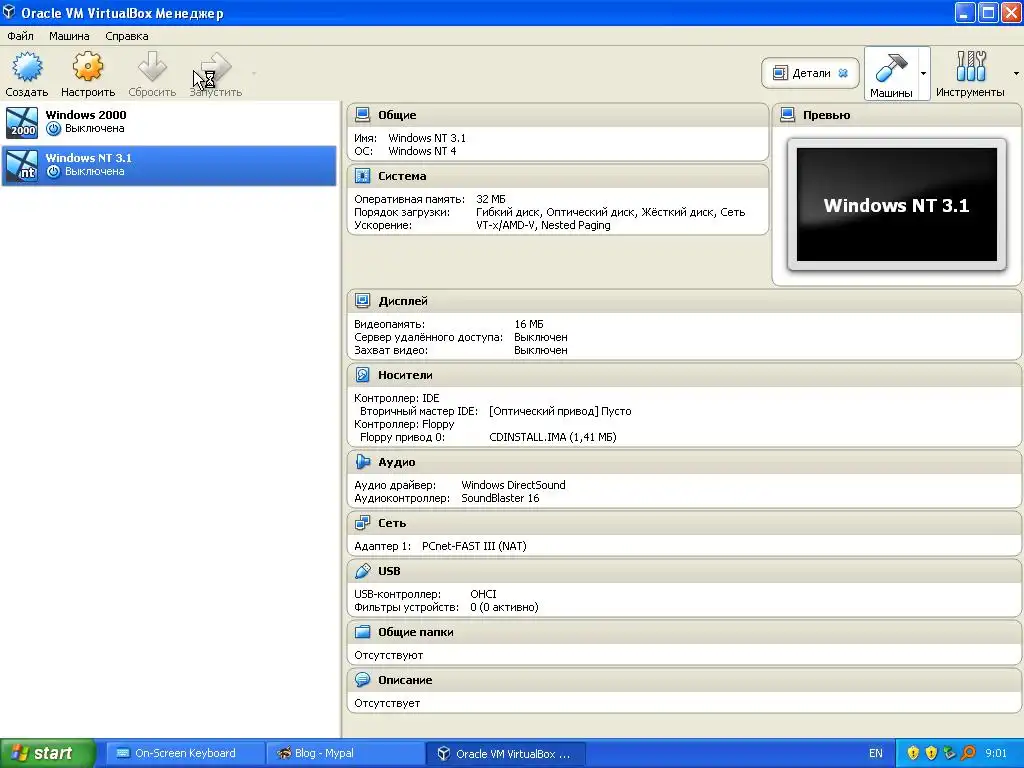This screenshot has height=768, width=1024.
Task: Open the Файл menu
Action: tap(20, 36)
